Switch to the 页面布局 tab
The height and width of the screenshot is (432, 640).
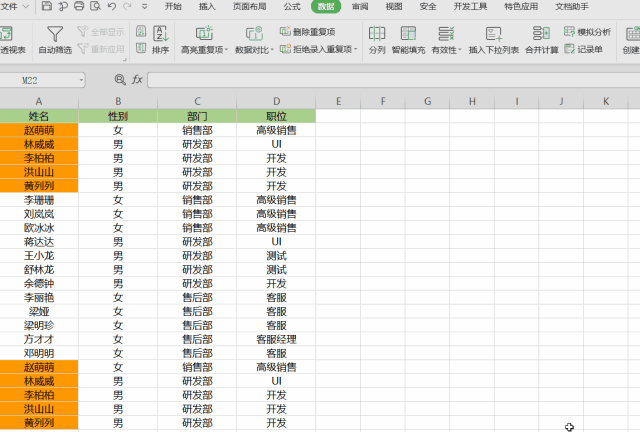249,7
